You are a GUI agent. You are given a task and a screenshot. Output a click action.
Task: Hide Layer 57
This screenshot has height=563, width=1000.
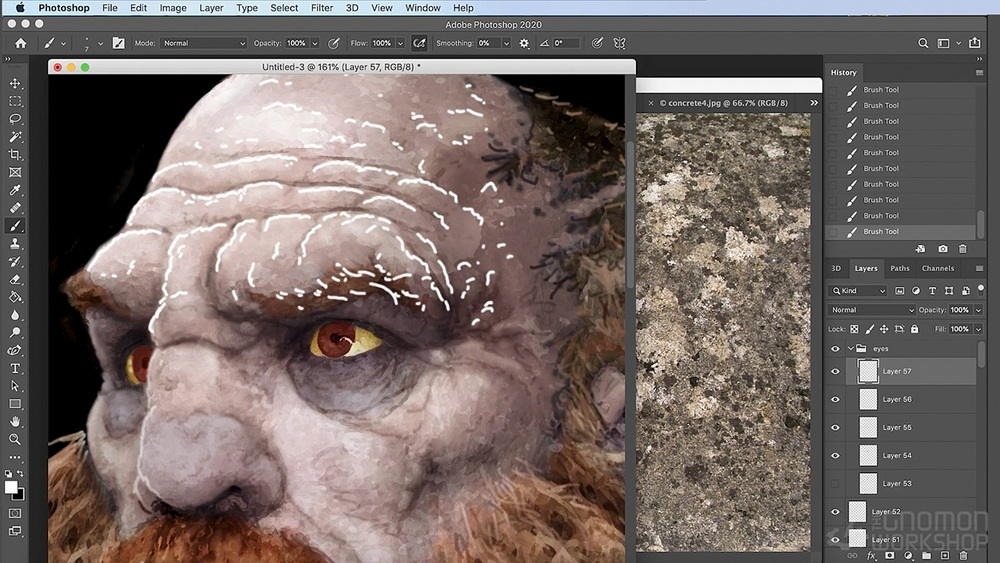(x=835, y=371)
